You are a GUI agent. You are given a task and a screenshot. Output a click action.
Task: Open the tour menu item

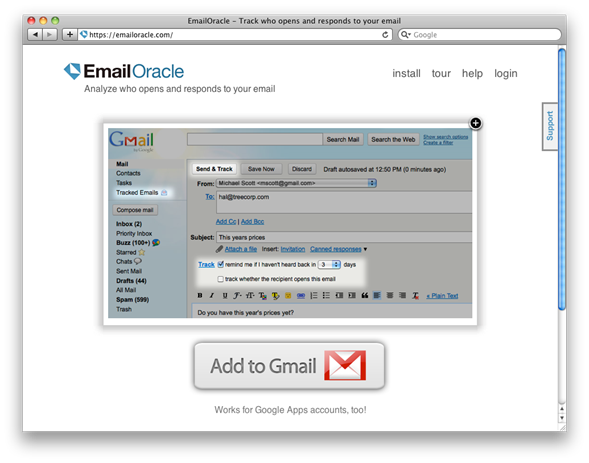pyautogui.click(x=441, y=73)
